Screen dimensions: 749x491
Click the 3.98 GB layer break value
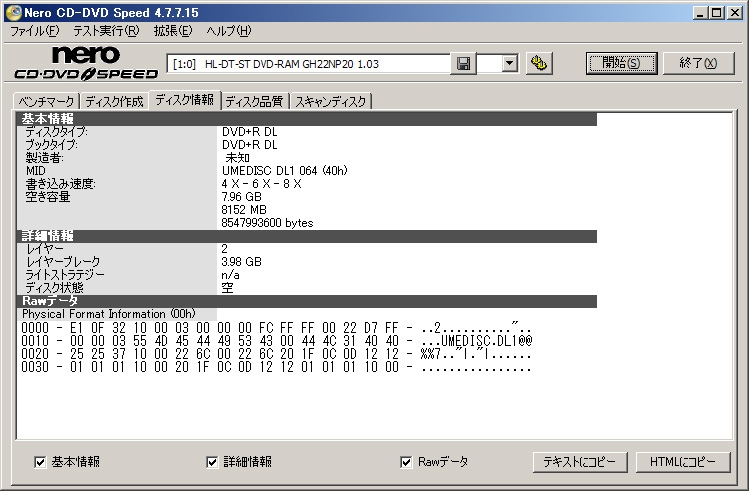pos(241,262)
